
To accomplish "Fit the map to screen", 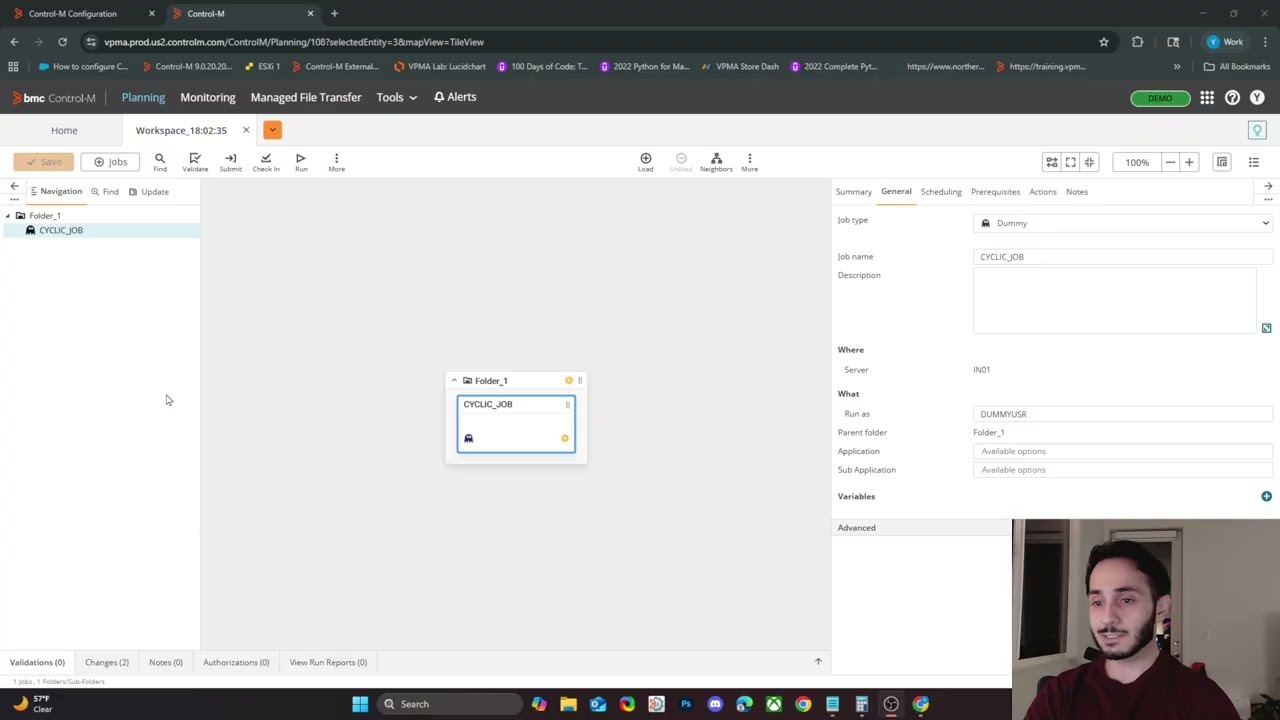I will (1071, 162).
